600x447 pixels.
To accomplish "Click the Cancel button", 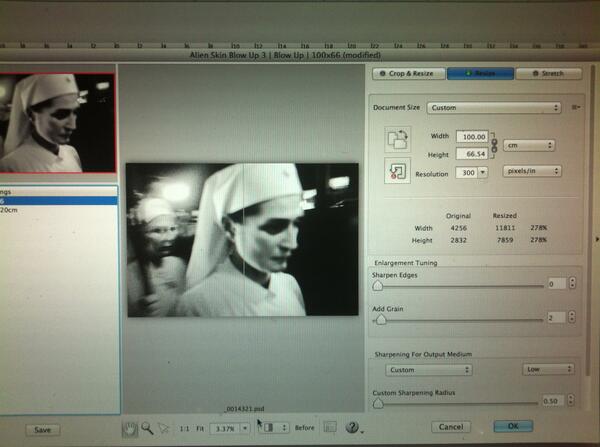I will click(x=451, y=427).
